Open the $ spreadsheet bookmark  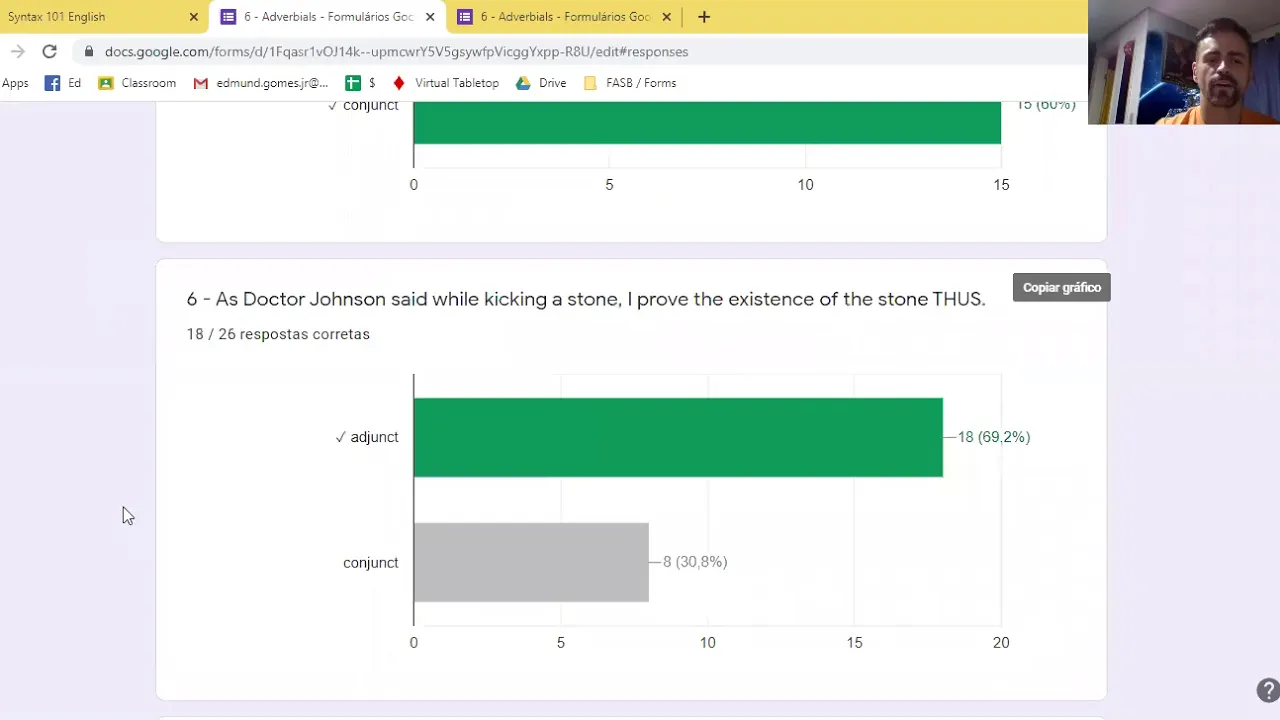pos(361,83)
